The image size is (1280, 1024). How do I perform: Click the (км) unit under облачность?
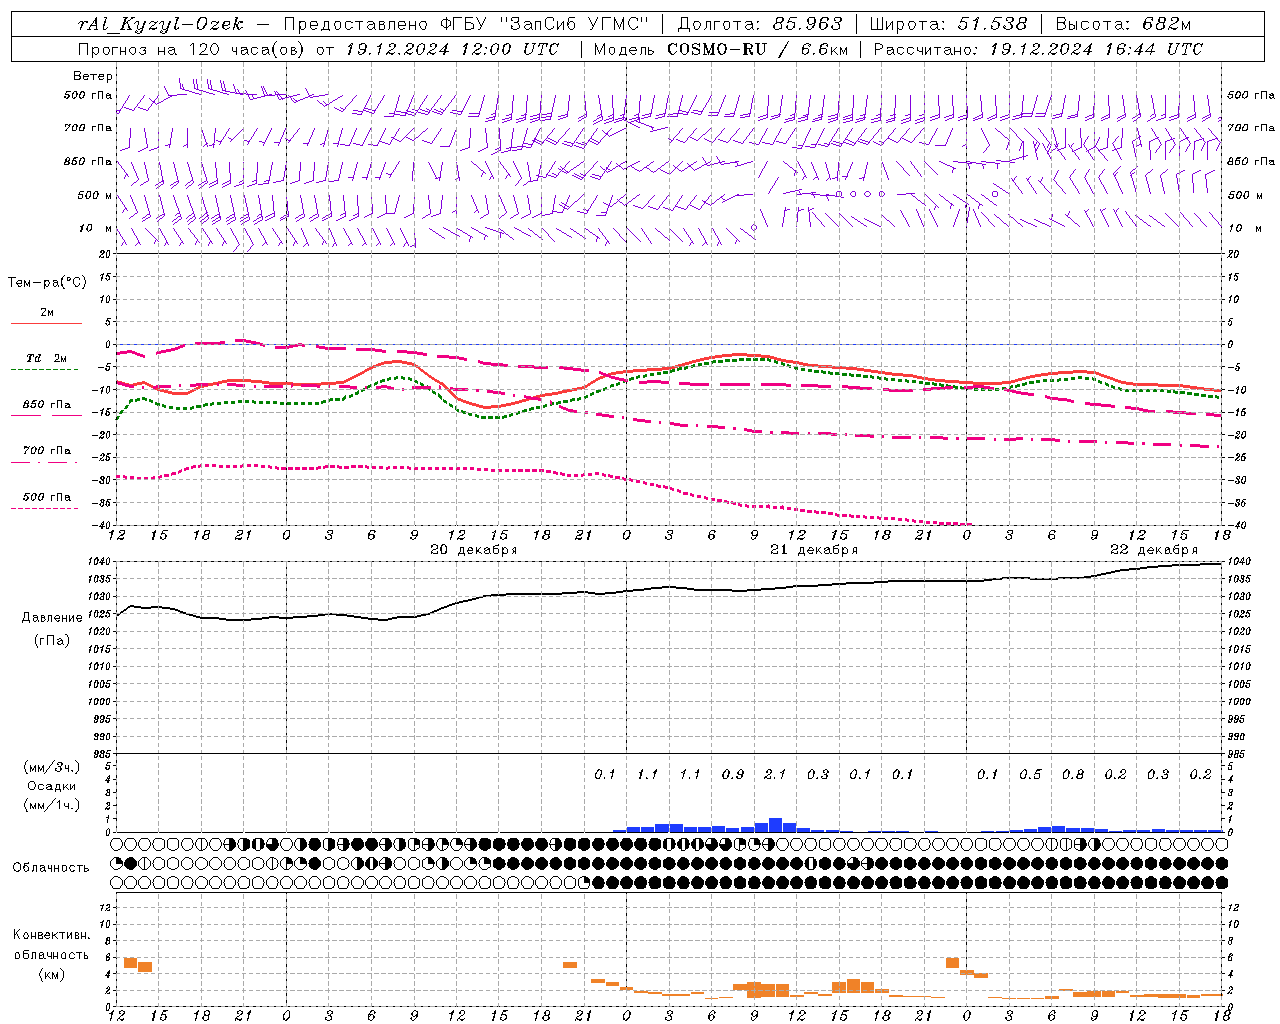[x=51, y=974]
